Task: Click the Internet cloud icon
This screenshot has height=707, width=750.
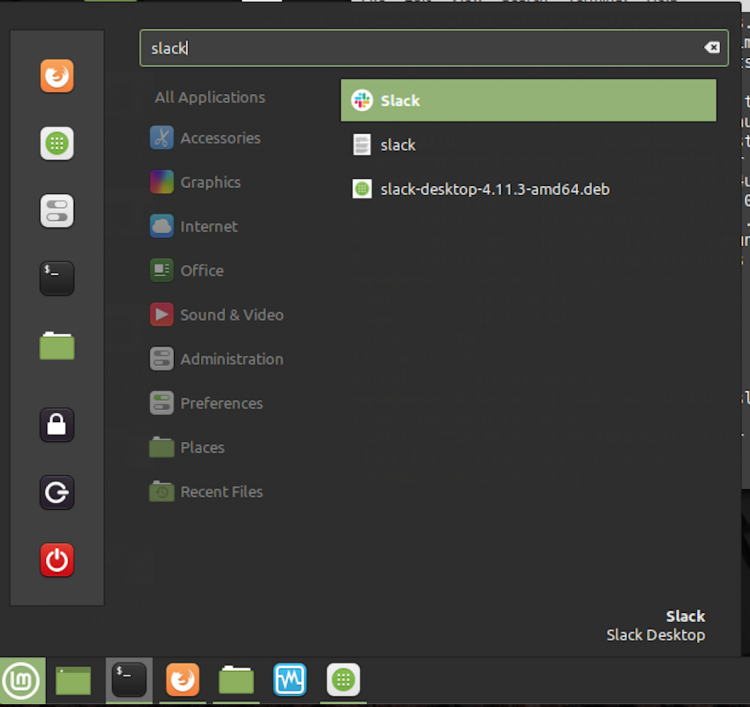Action: [162, 226]
